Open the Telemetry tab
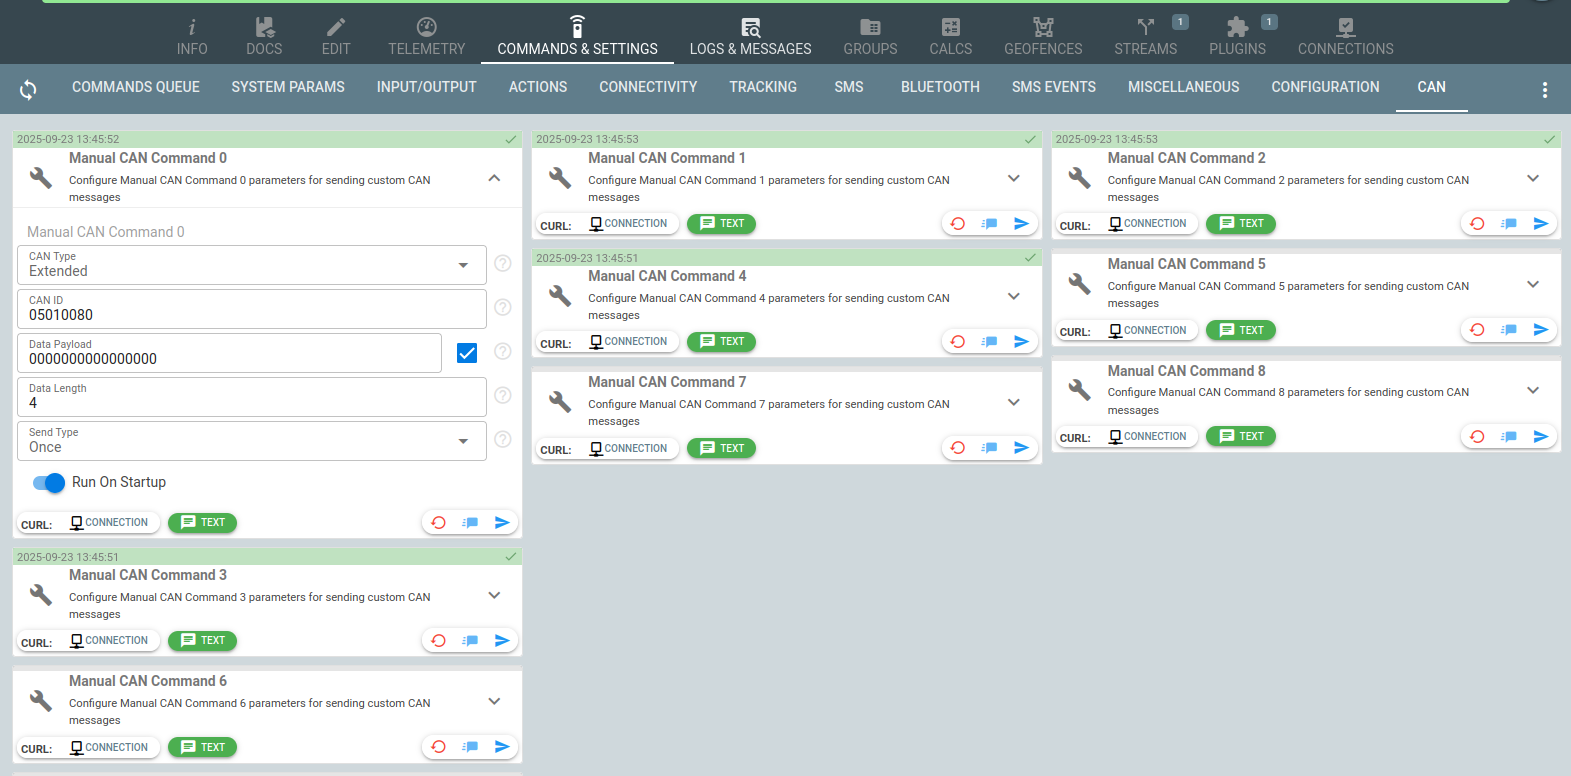Viewport: 1571px width, 776px height. pyautogui.click(x=426, y=37)
